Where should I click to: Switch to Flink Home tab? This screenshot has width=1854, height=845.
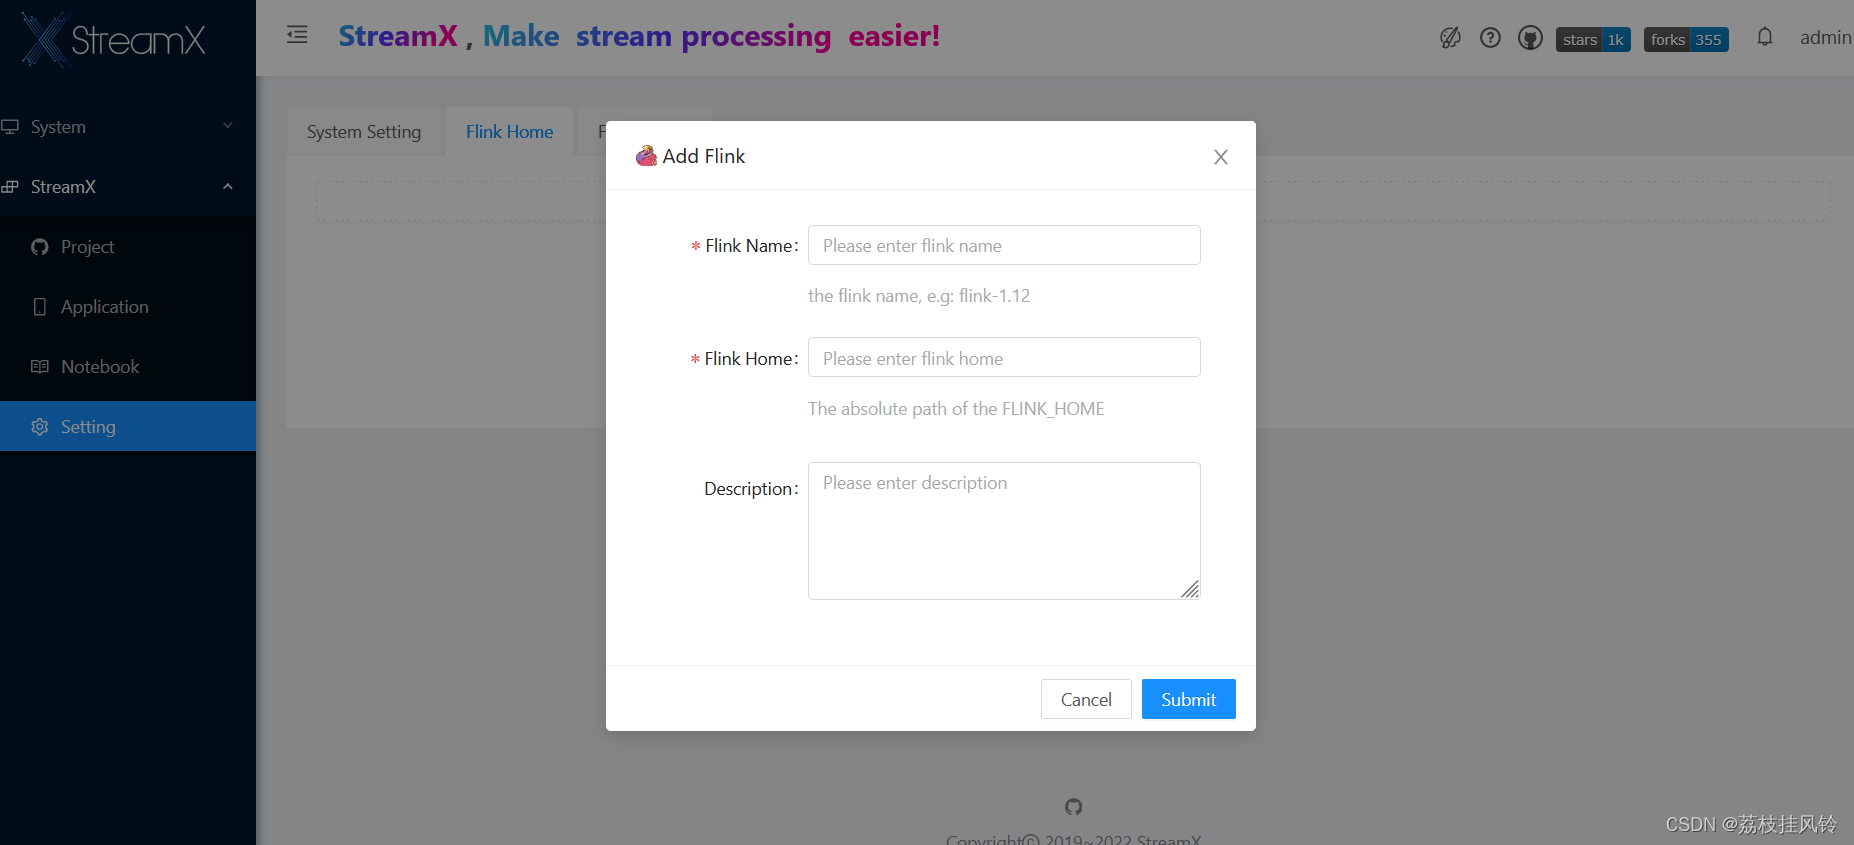coord(509,132)
